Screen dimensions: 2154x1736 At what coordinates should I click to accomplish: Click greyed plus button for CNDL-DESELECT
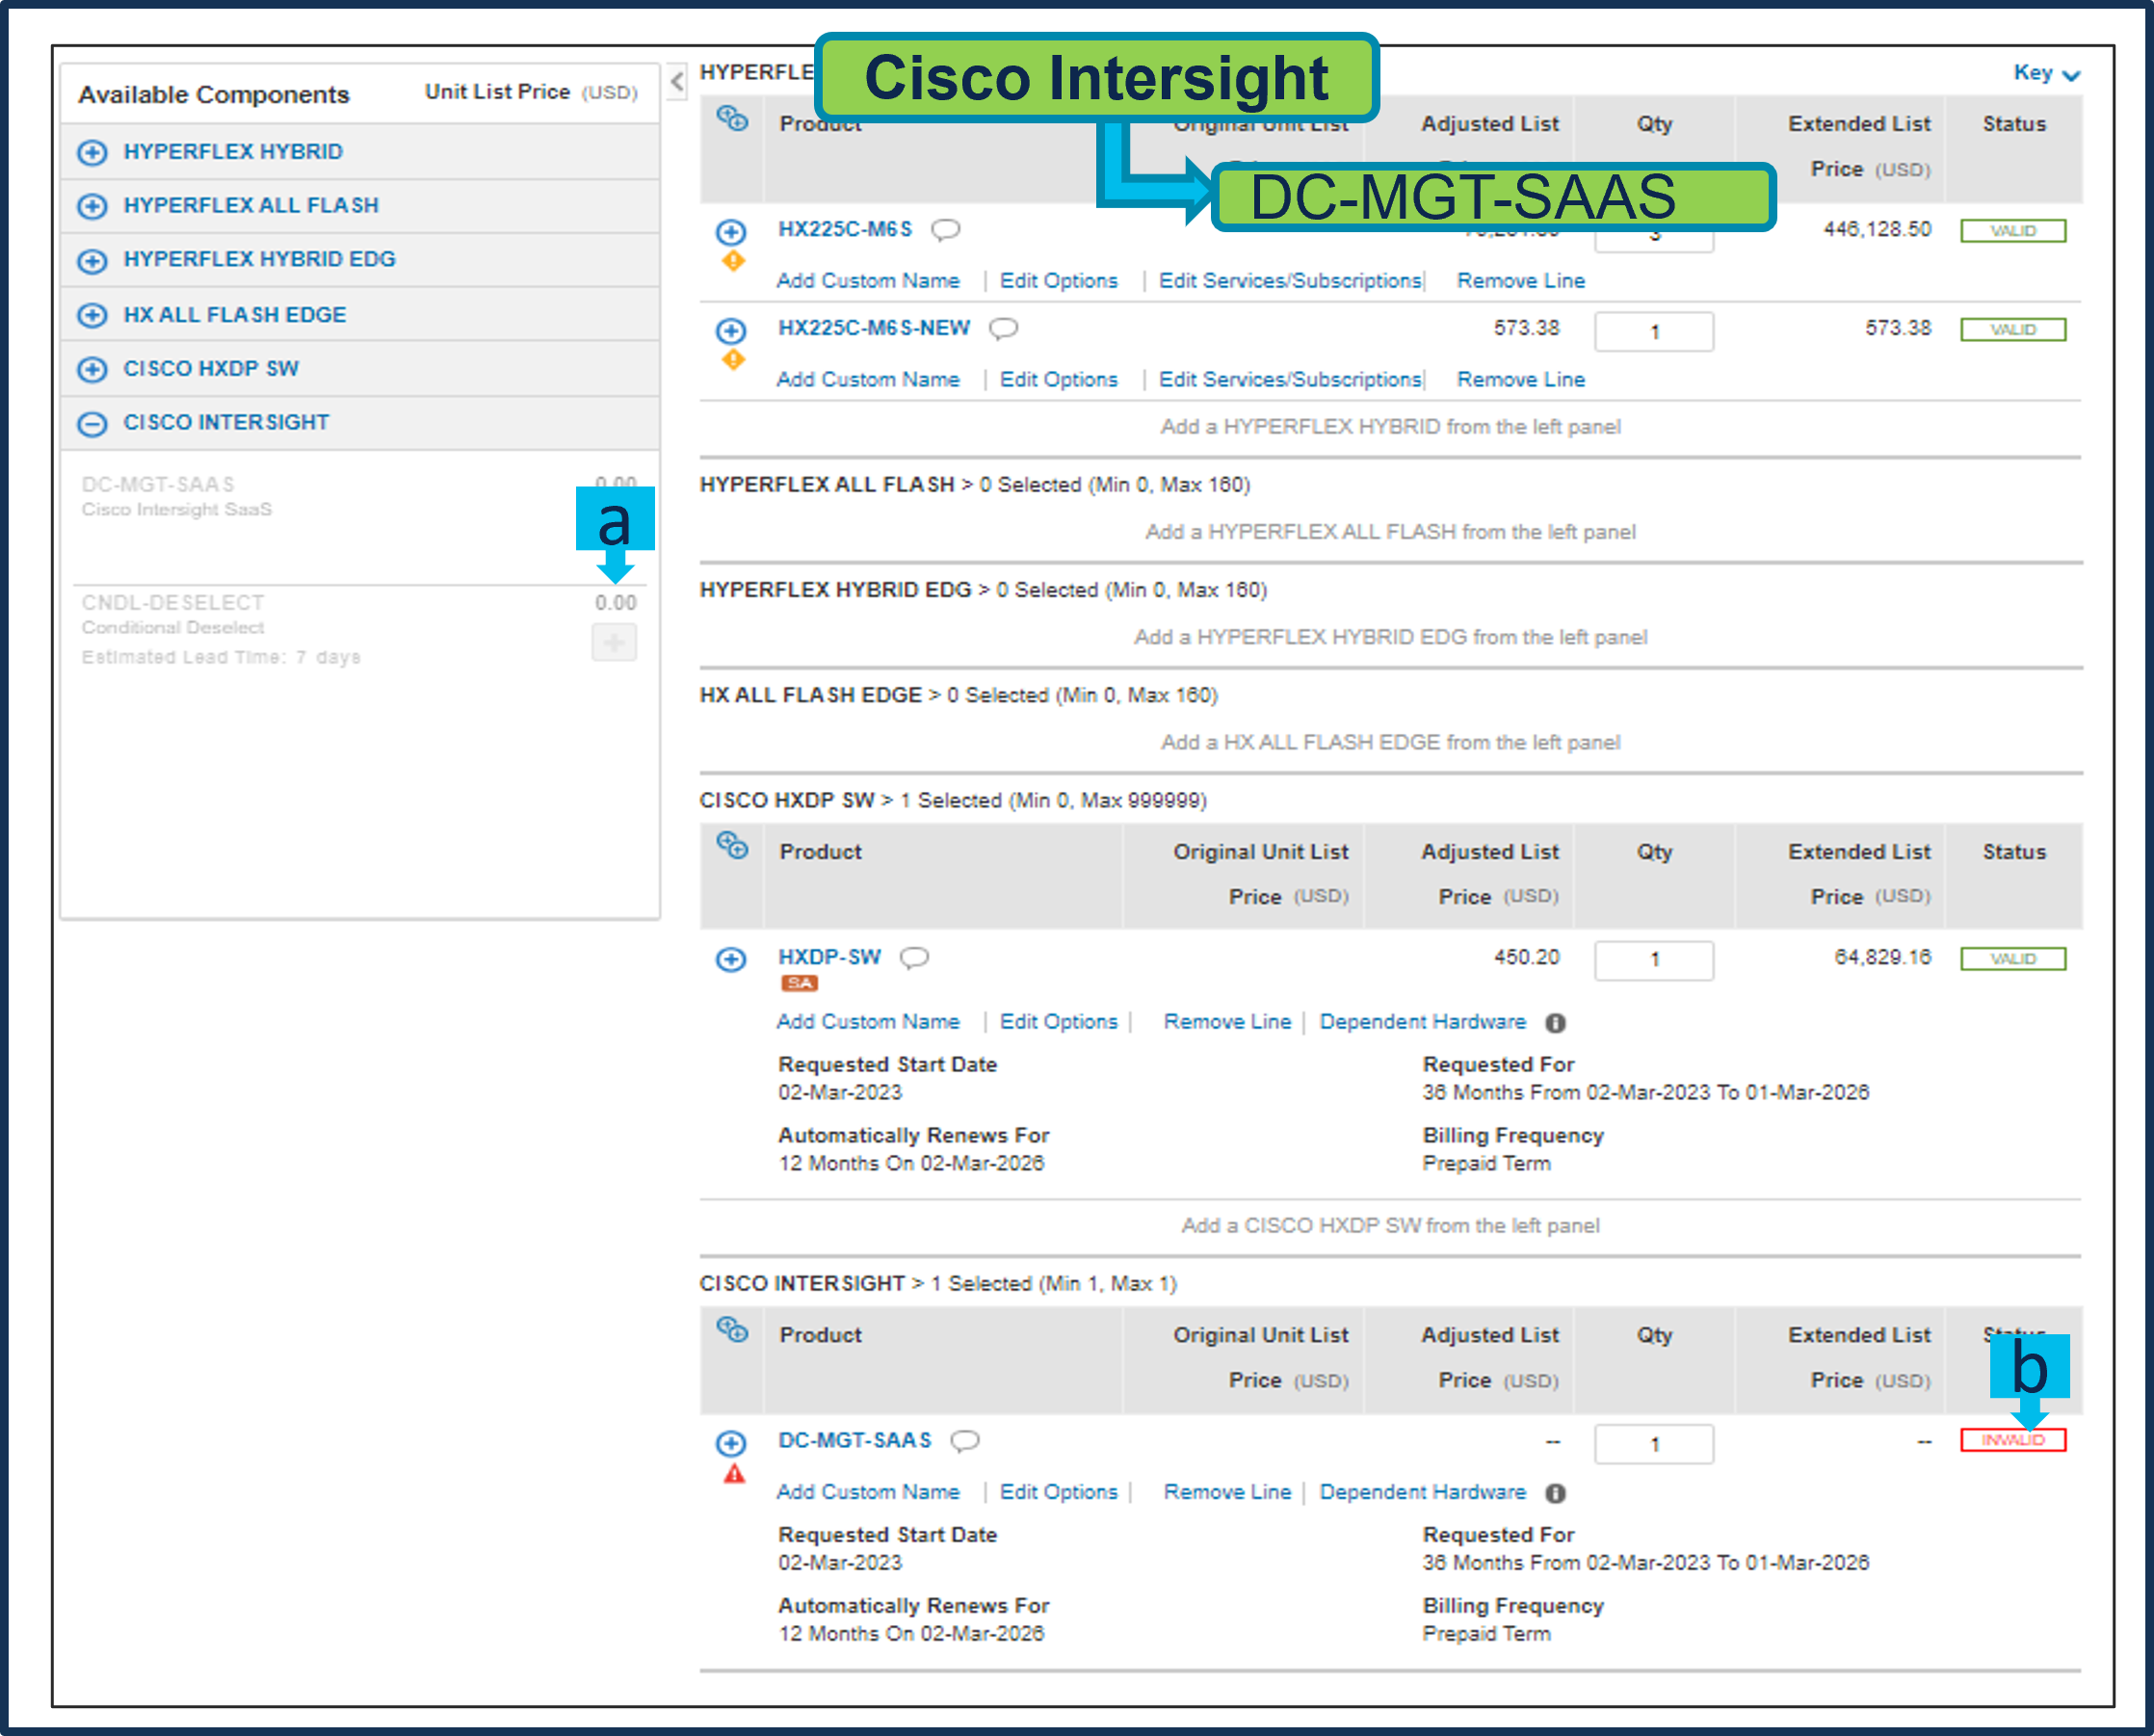614,642
